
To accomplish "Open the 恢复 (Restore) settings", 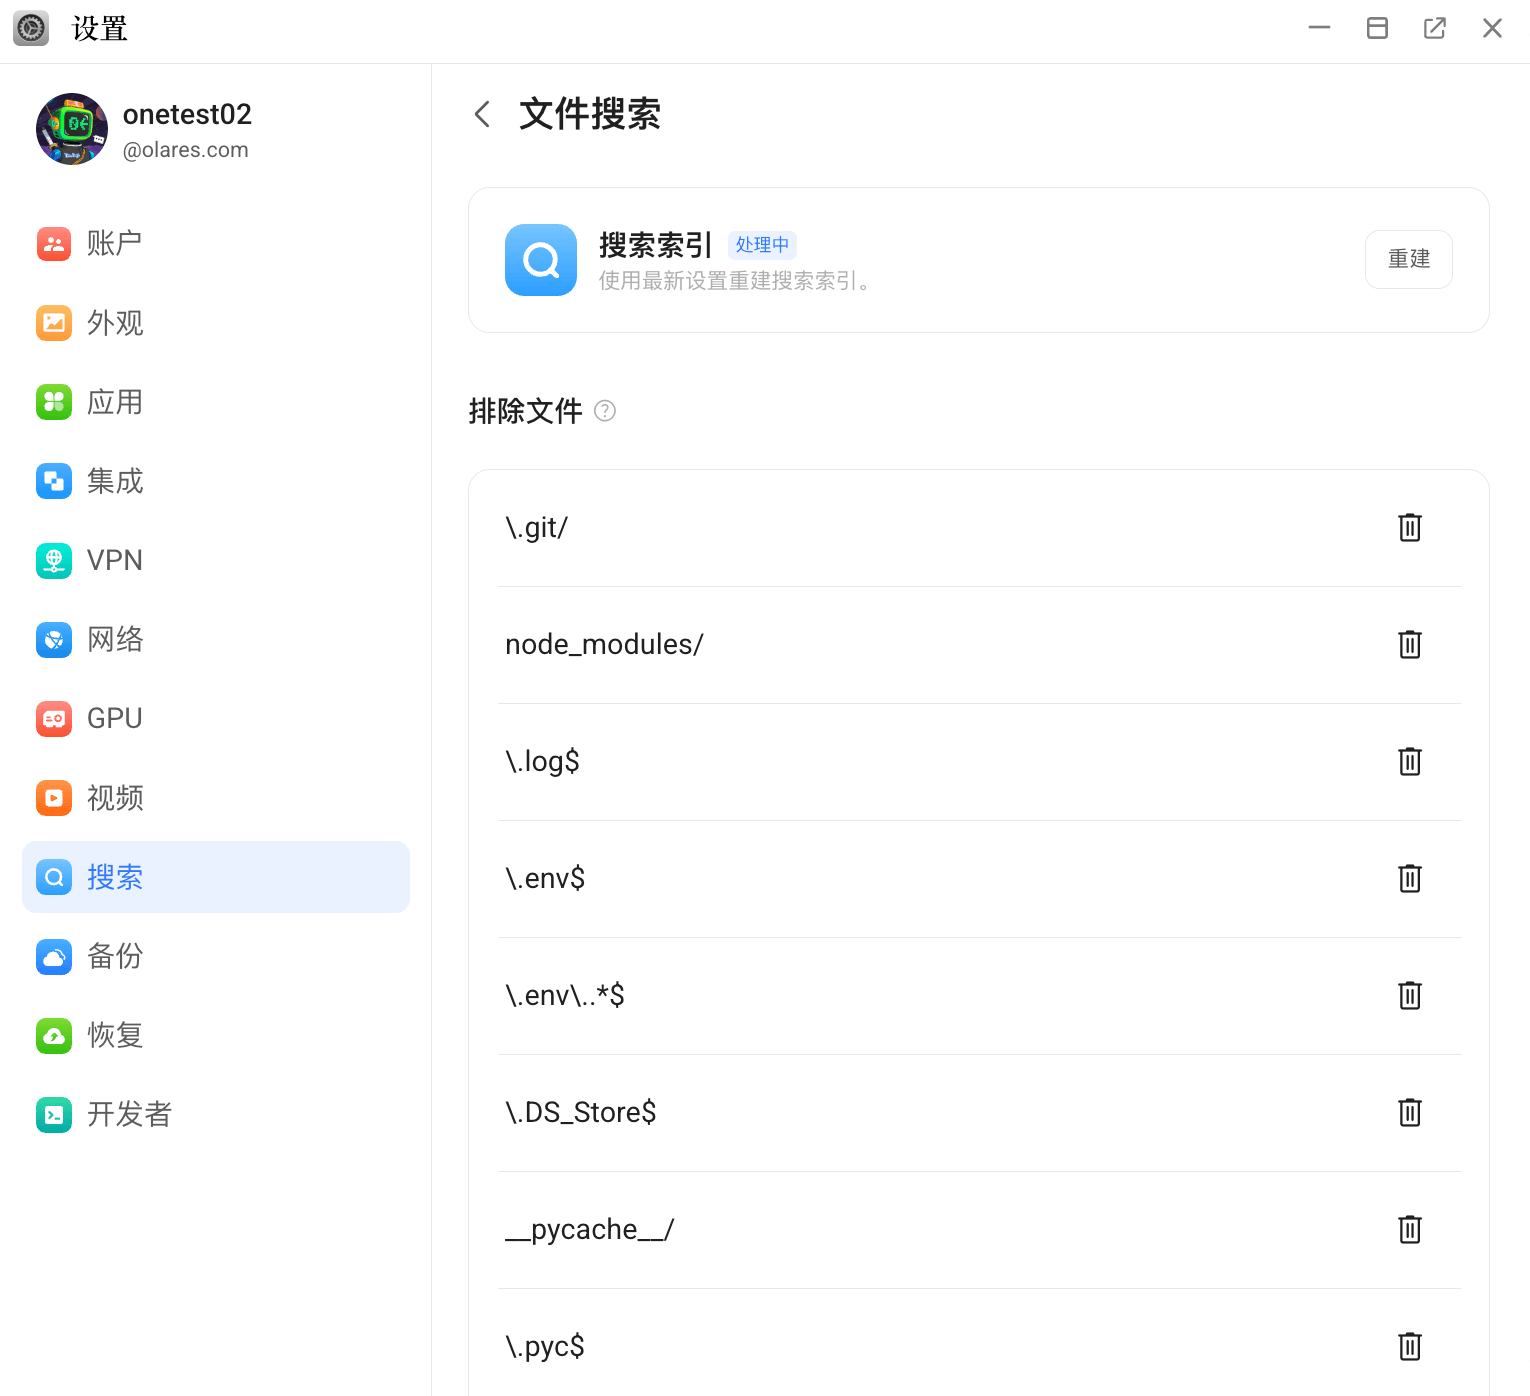I will (115, 1035).
